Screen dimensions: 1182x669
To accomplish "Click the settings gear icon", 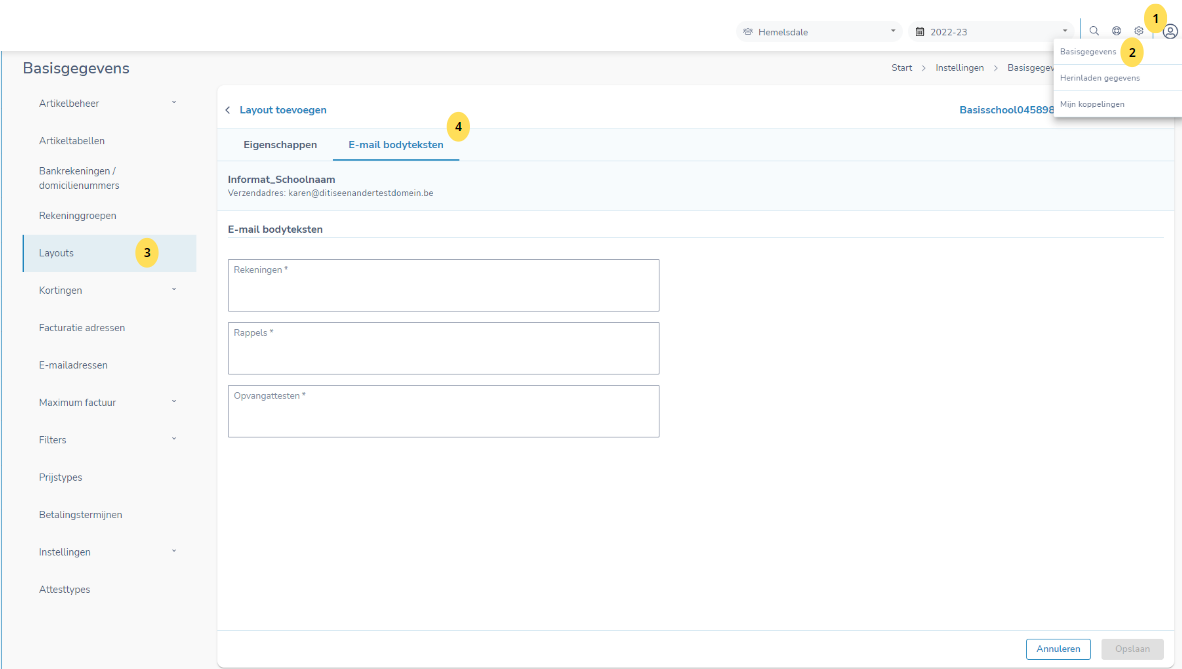I will 1138,31.
